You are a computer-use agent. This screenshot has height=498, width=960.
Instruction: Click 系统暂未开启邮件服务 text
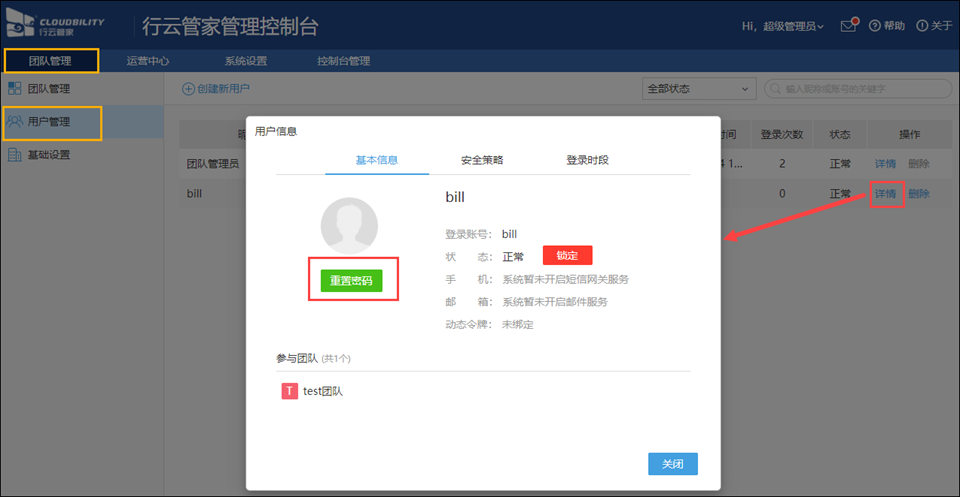click(555, 302)
